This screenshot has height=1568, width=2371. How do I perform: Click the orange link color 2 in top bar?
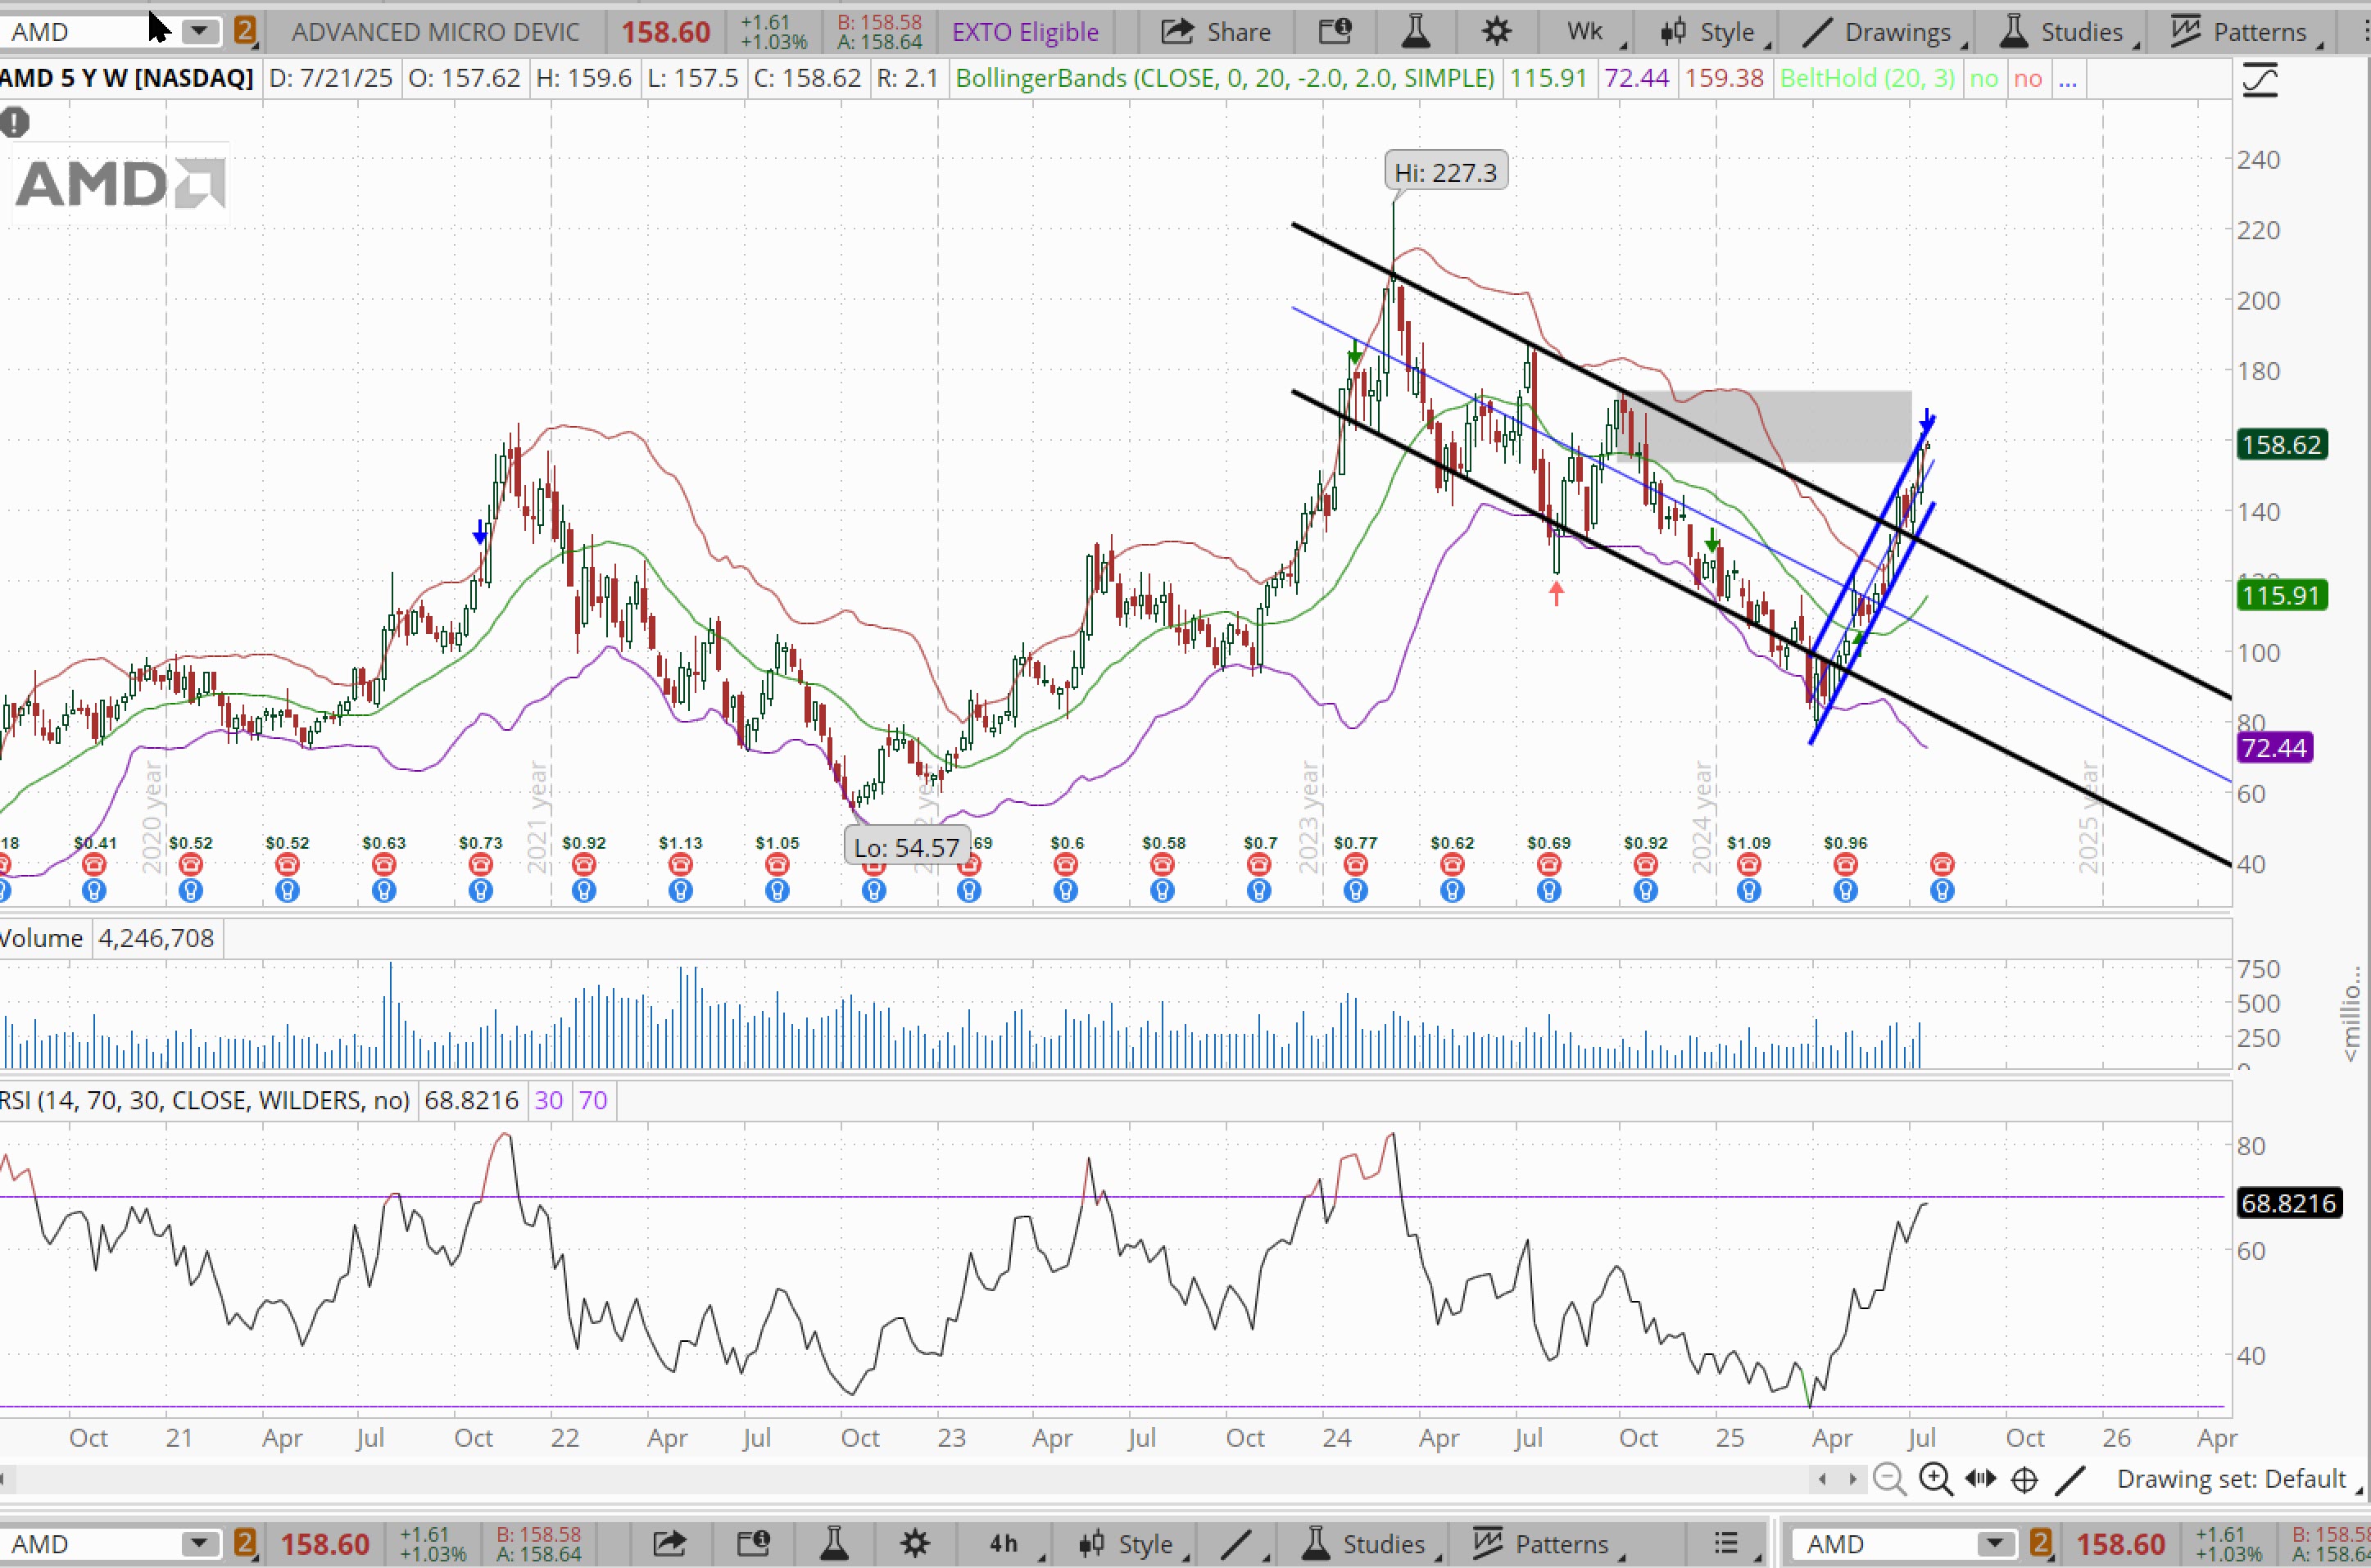point(245,31)
